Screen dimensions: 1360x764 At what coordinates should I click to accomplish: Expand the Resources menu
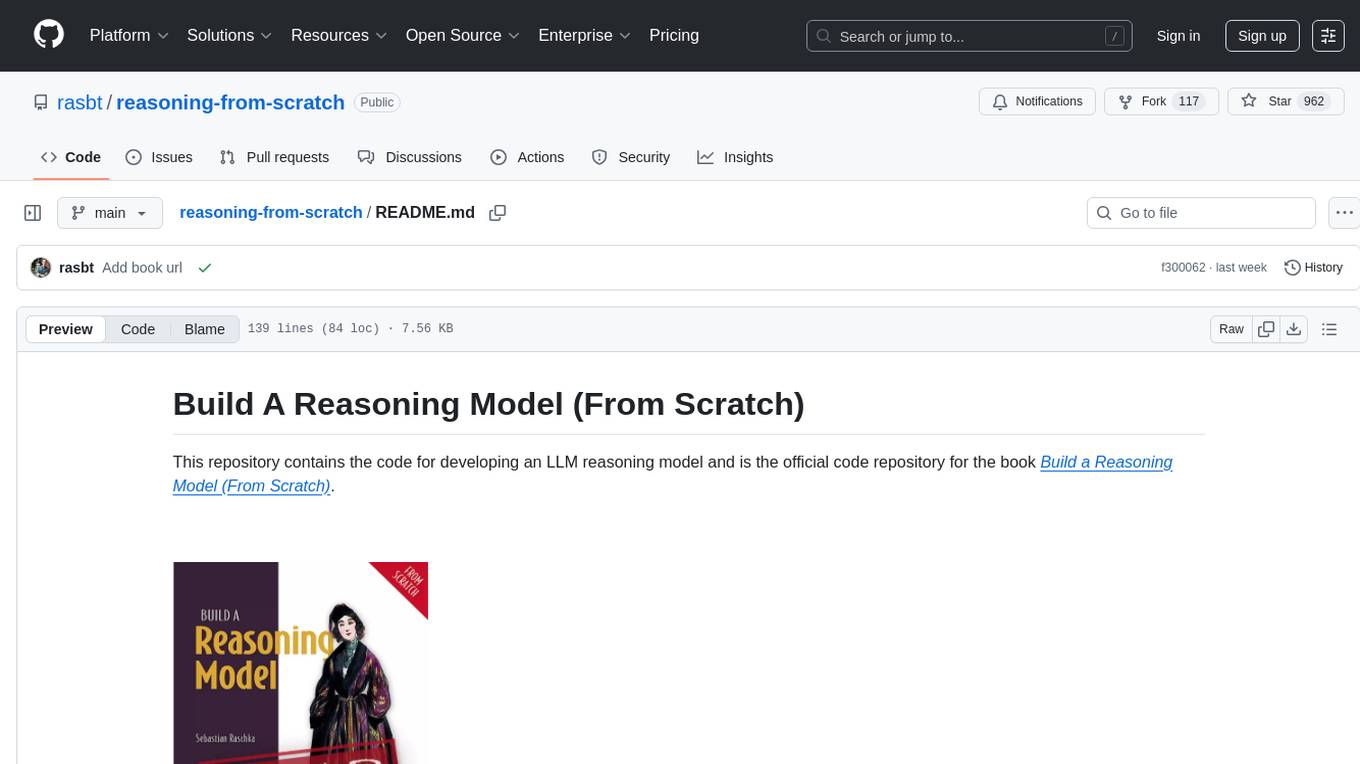pyautogui.click(x=339, y=35)
